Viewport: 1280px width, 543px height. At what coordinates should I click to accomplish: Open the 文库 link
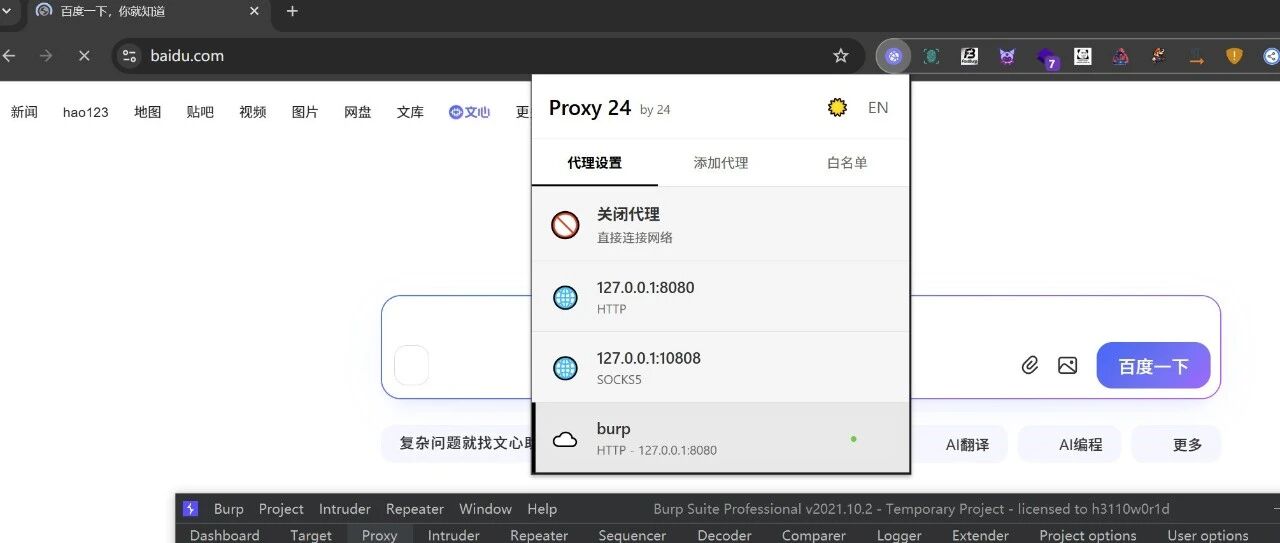pyautogui.click(x=410, y=112)
